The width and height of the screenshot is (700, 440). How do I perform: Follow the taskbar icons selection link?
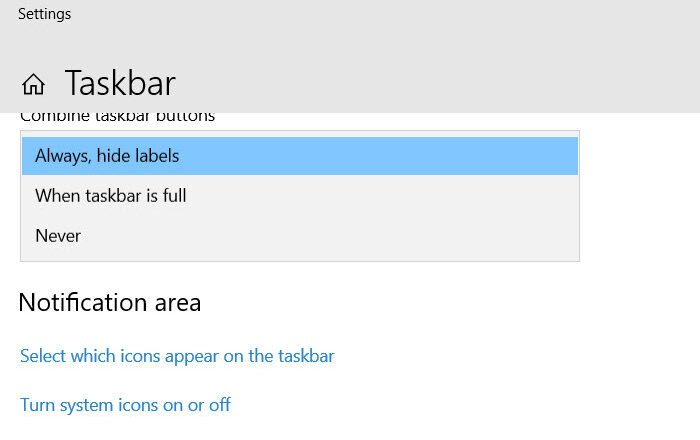tap(177, 356)
